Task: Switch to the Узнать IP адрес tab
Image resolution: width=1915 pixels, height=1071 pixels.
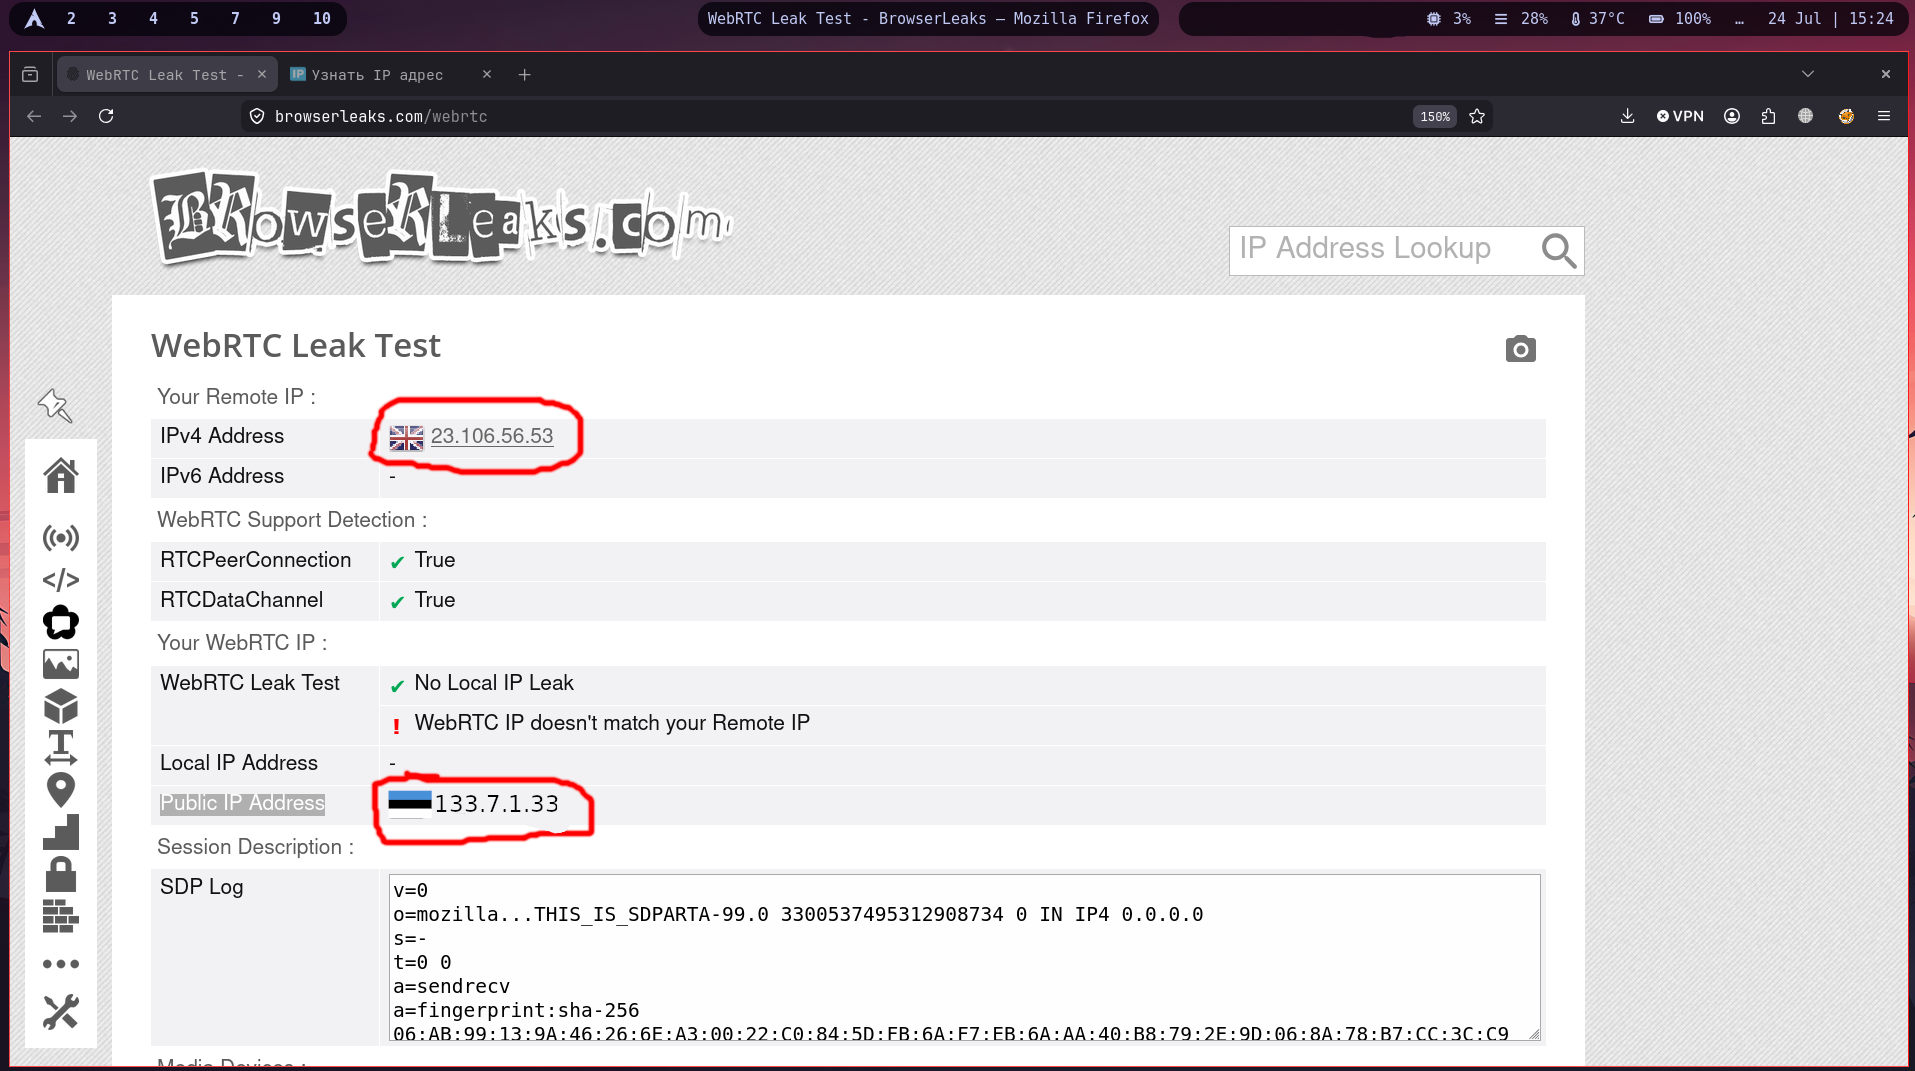Action: pos(390,75)
